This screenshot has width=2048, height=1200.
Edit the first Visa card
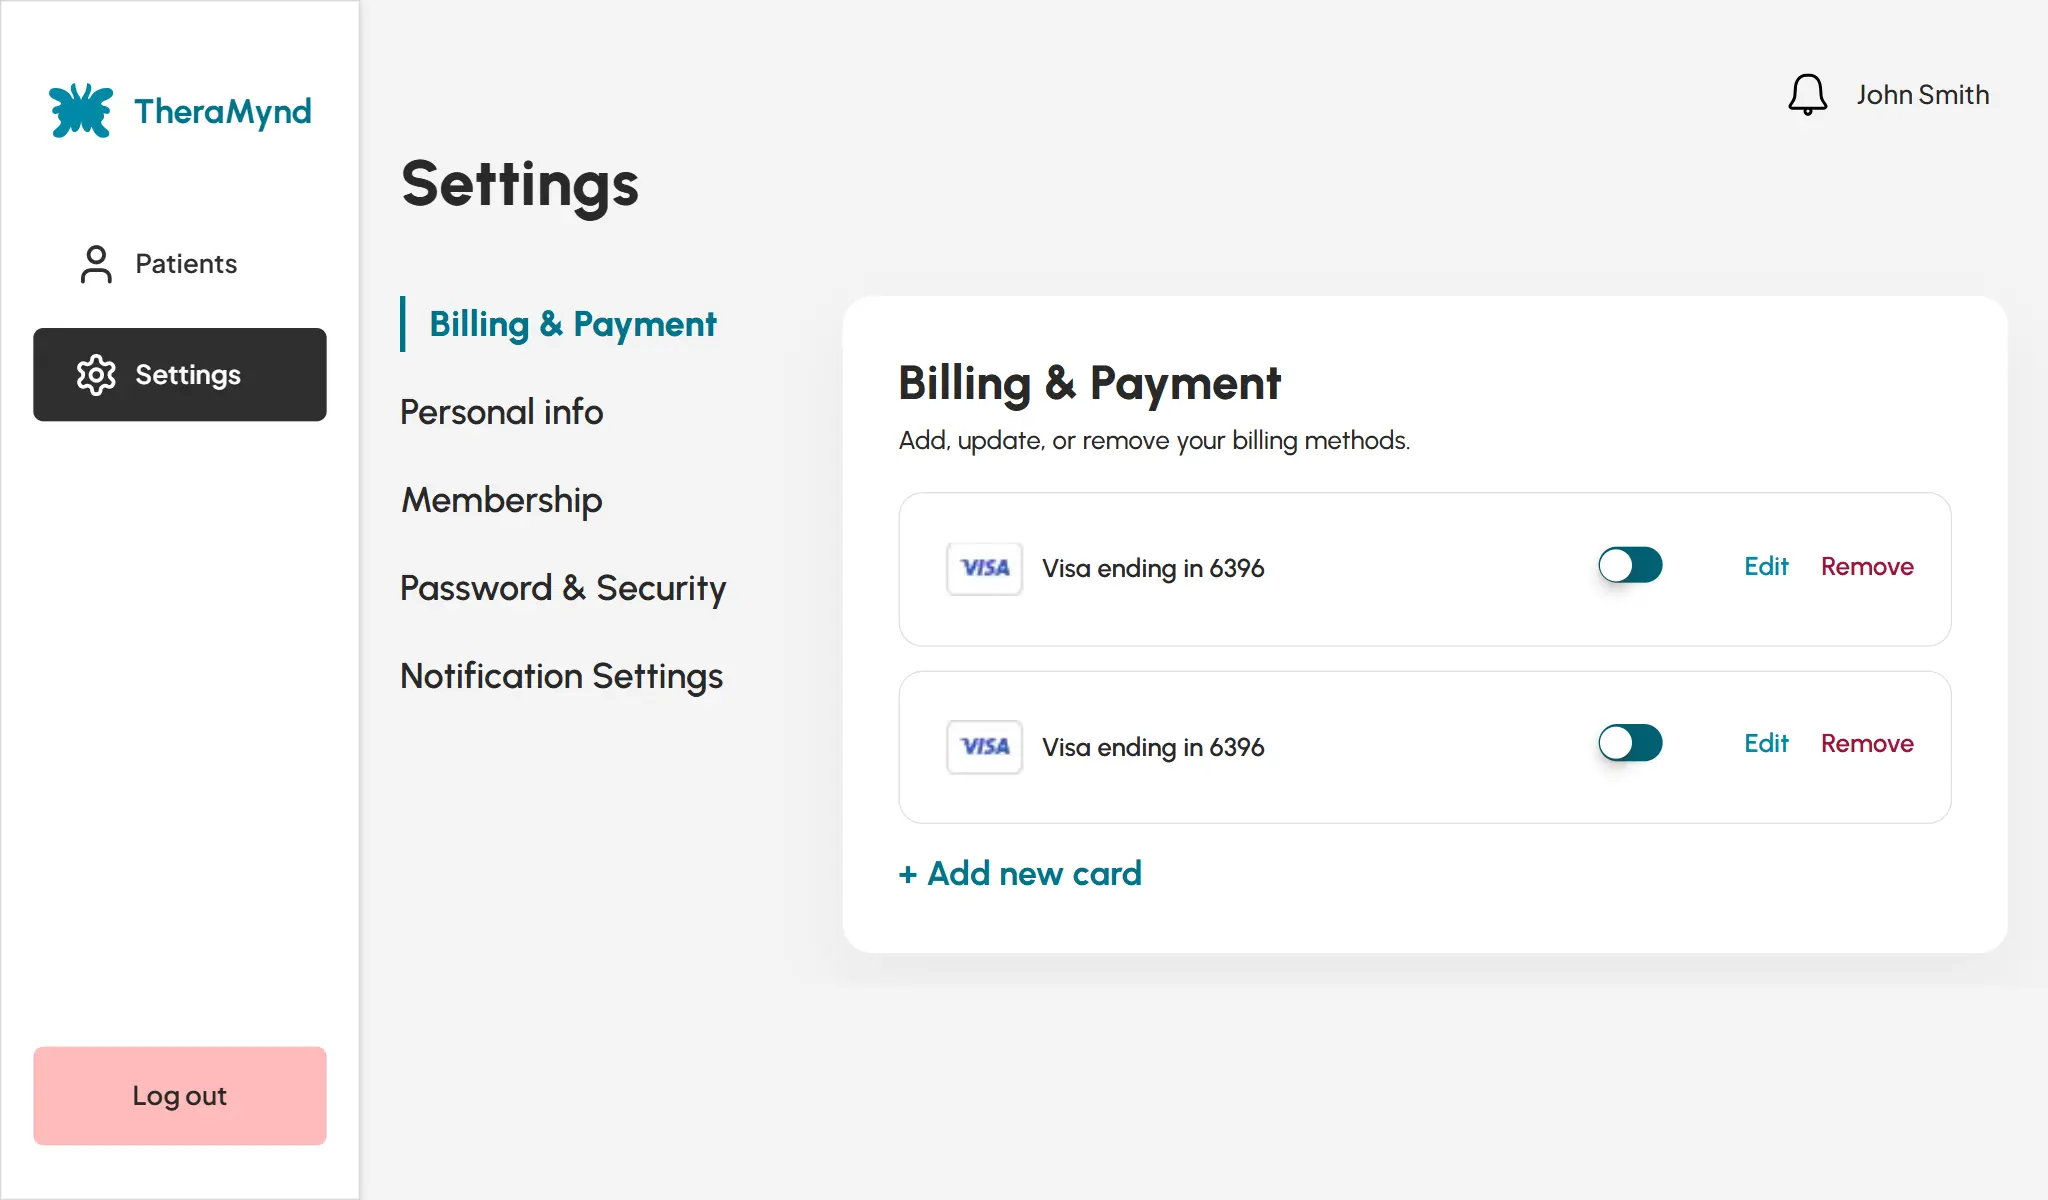[1765, 567]
